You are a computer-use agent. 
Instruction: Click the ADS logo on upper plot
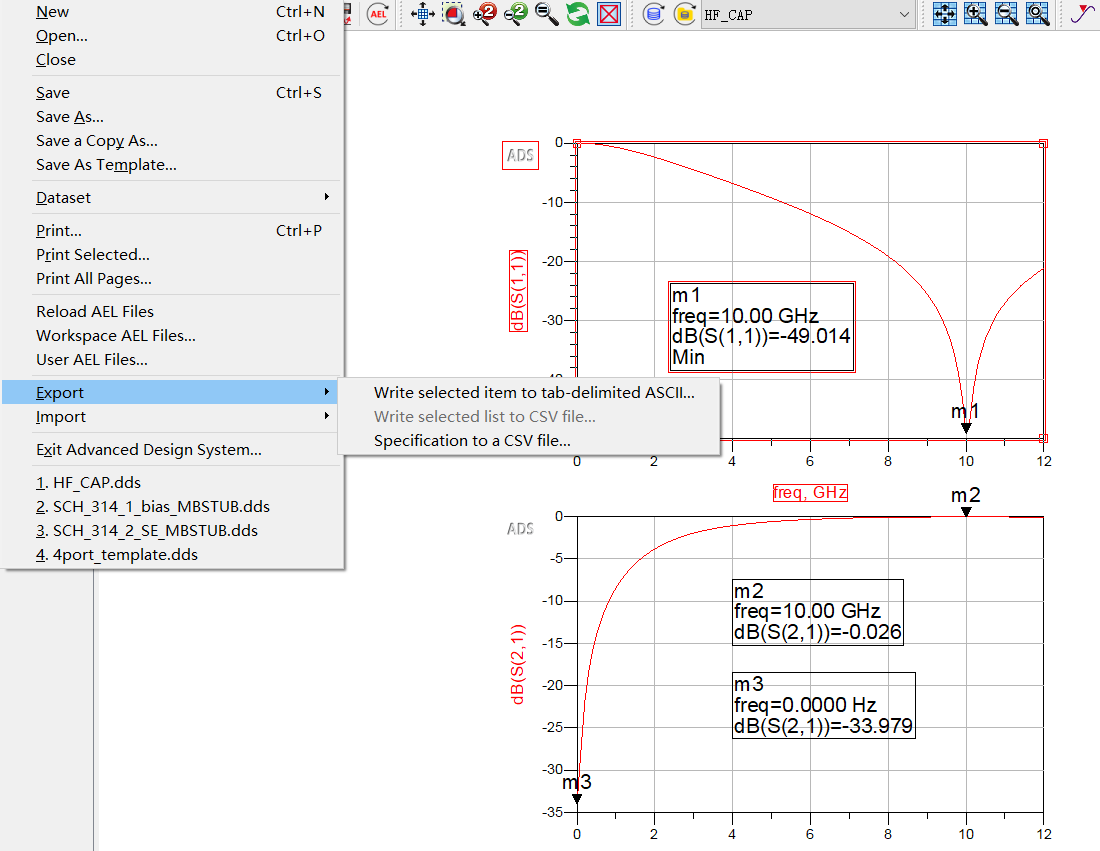click(x=520, y=155)
